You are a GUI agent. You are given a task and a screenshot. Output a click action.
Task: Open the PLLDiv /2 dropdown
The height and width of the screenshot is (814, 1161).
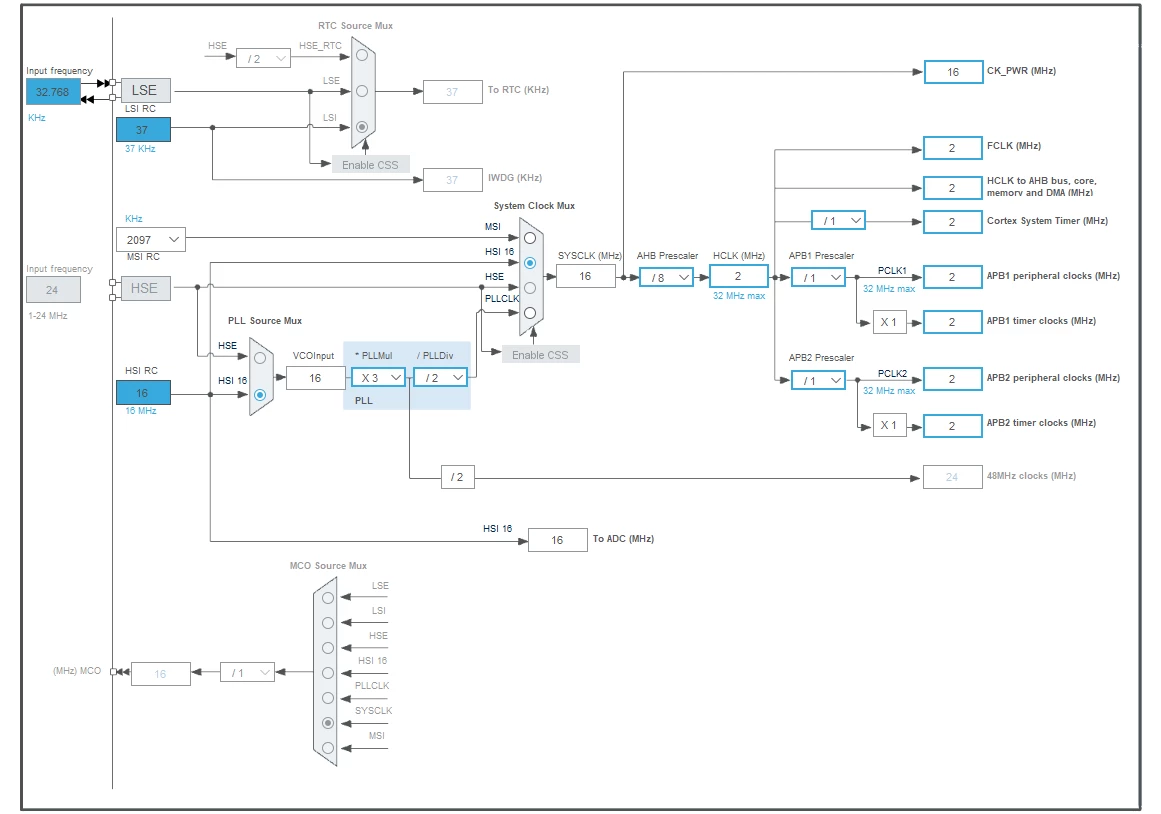pos(441,378)
